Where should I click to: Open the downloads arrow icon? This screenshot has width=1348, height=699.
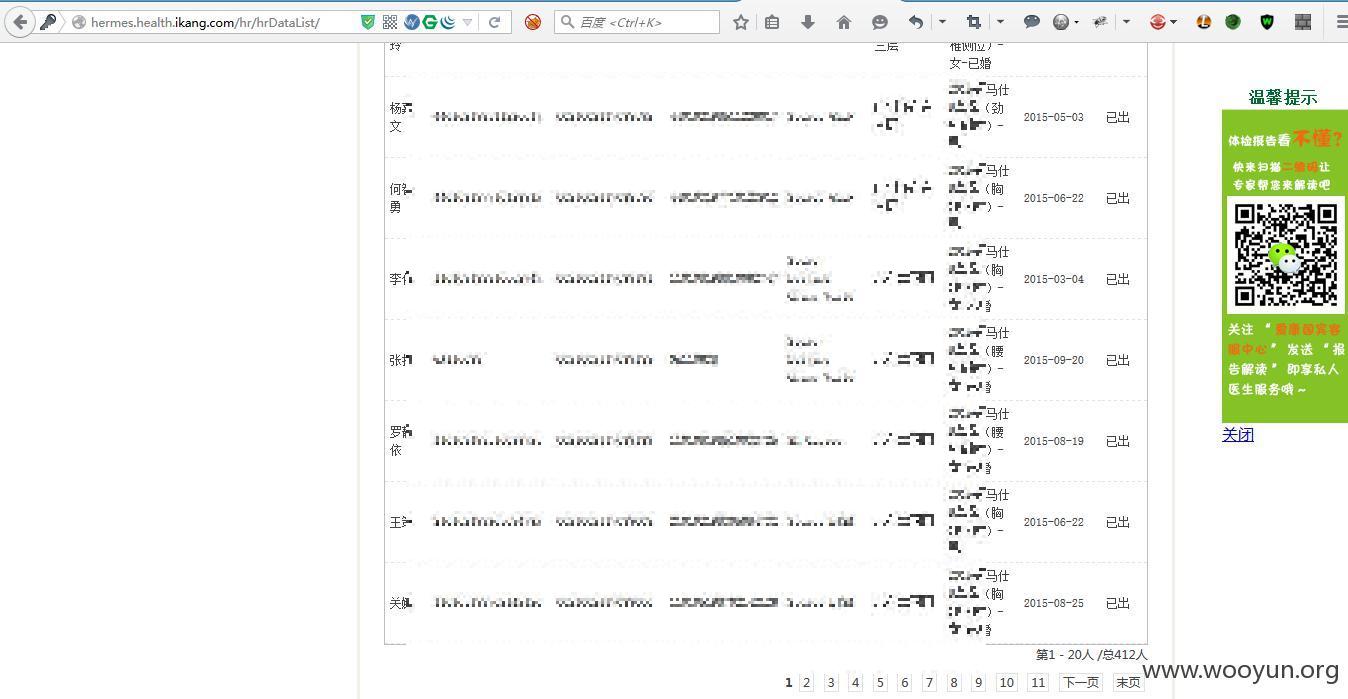(808, 21)
